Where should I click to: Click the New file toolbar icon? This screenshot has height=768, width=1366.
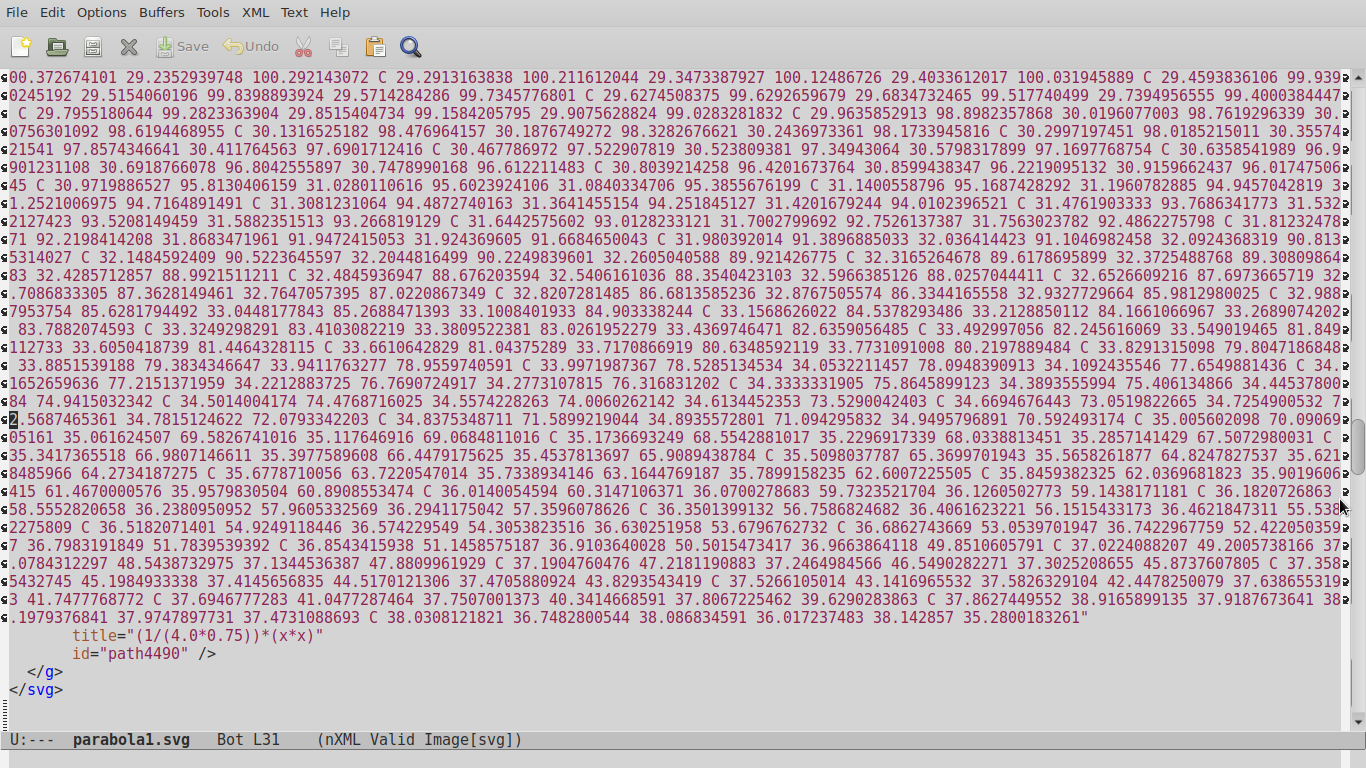coord(21,47)
